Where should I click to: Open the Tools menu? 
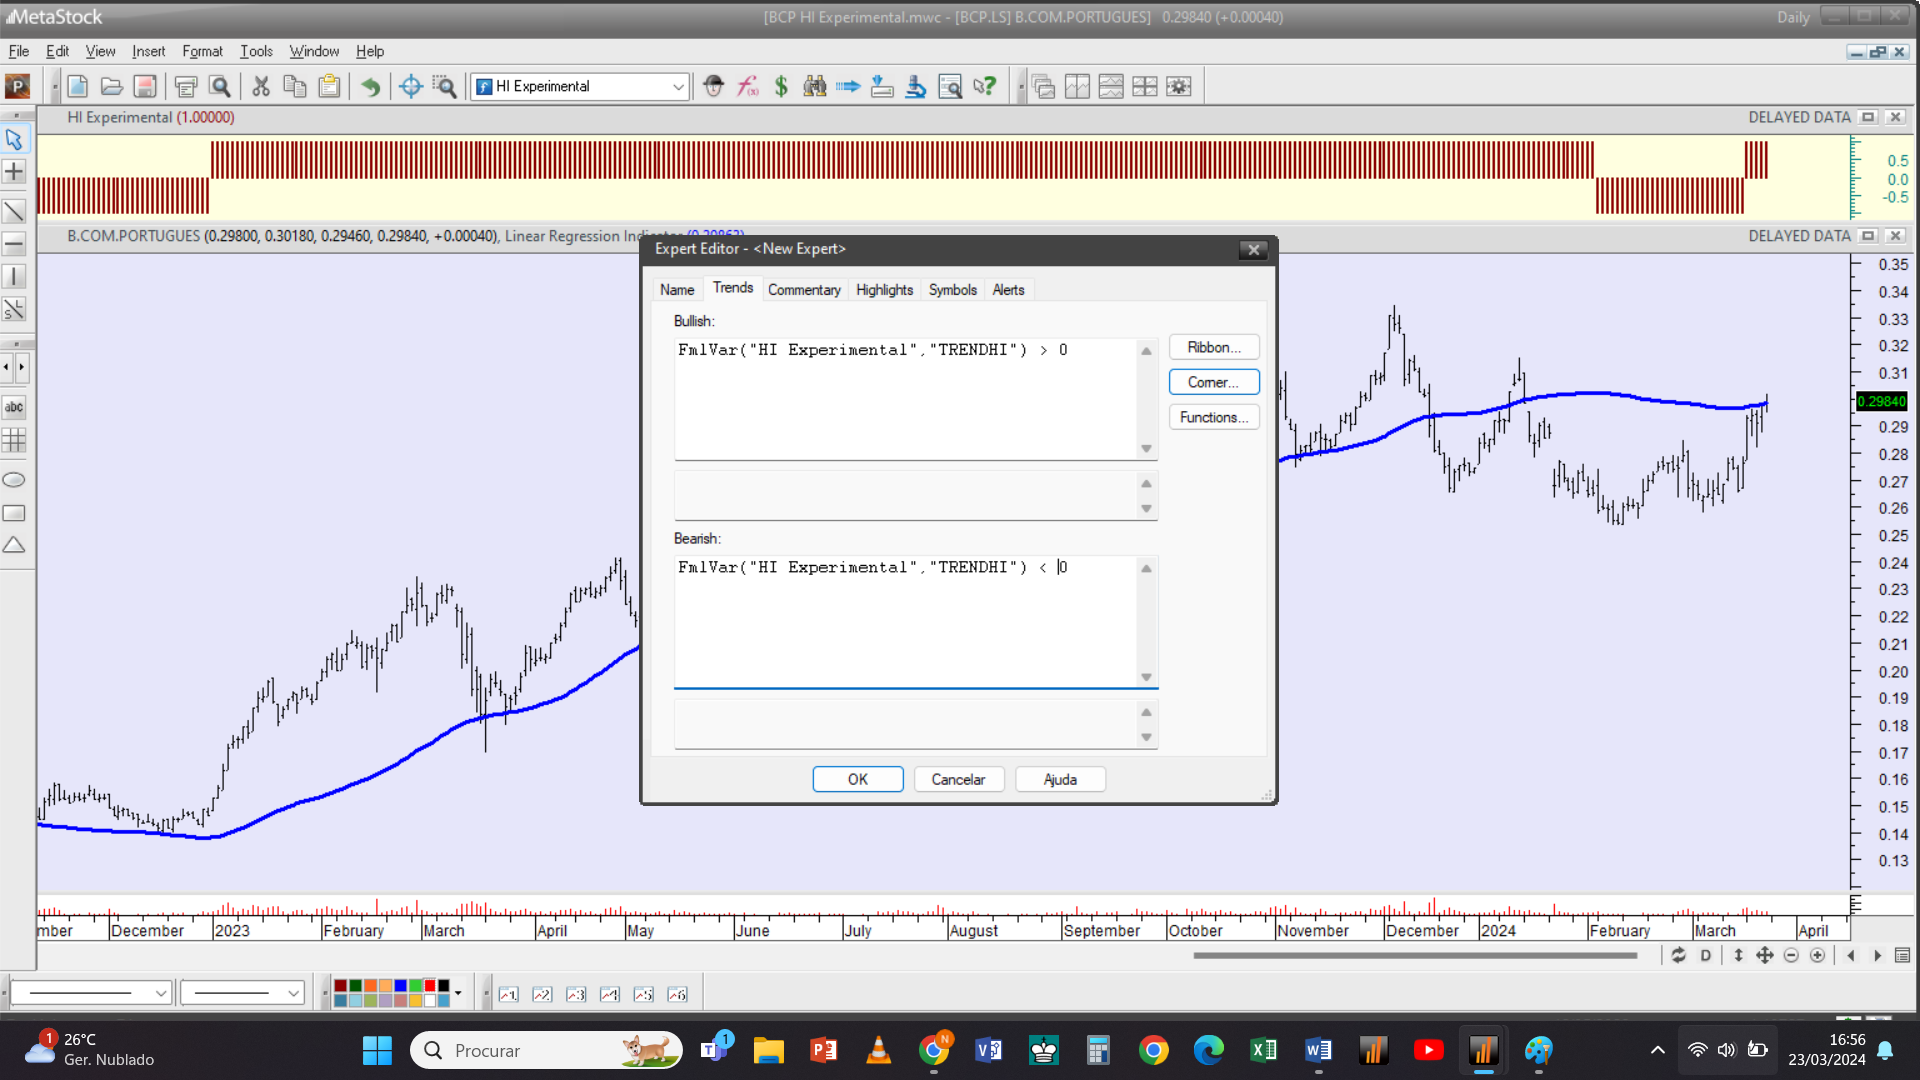[x=256, y=51]
